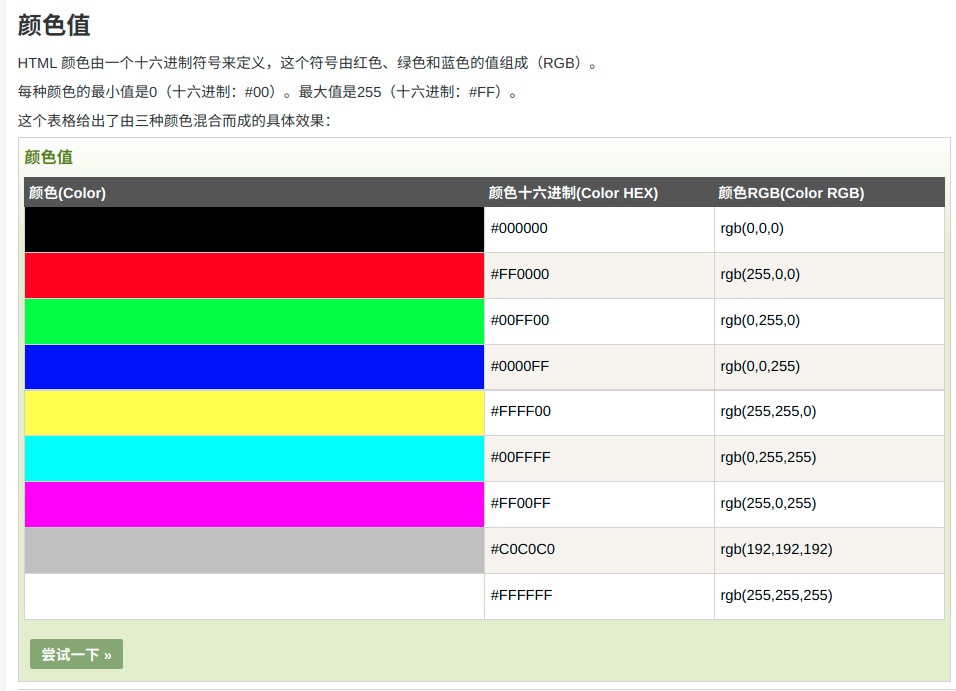Click the #00FFFF hex value
956x691 pixels.
521,457
